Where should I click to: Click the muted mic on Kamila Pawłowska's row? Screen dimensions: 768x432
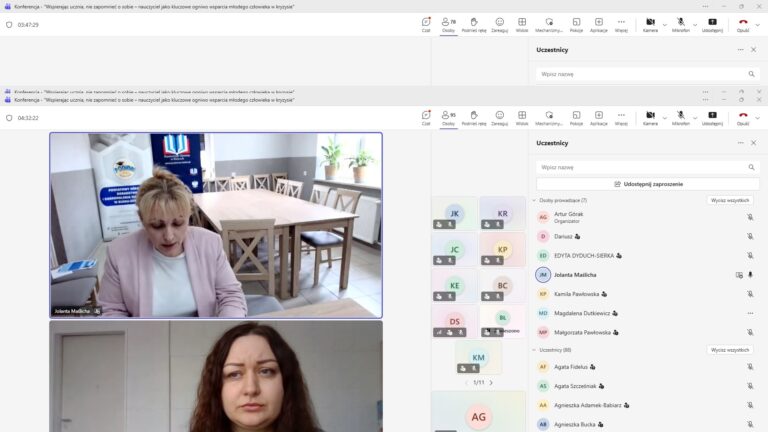point(750,294)
